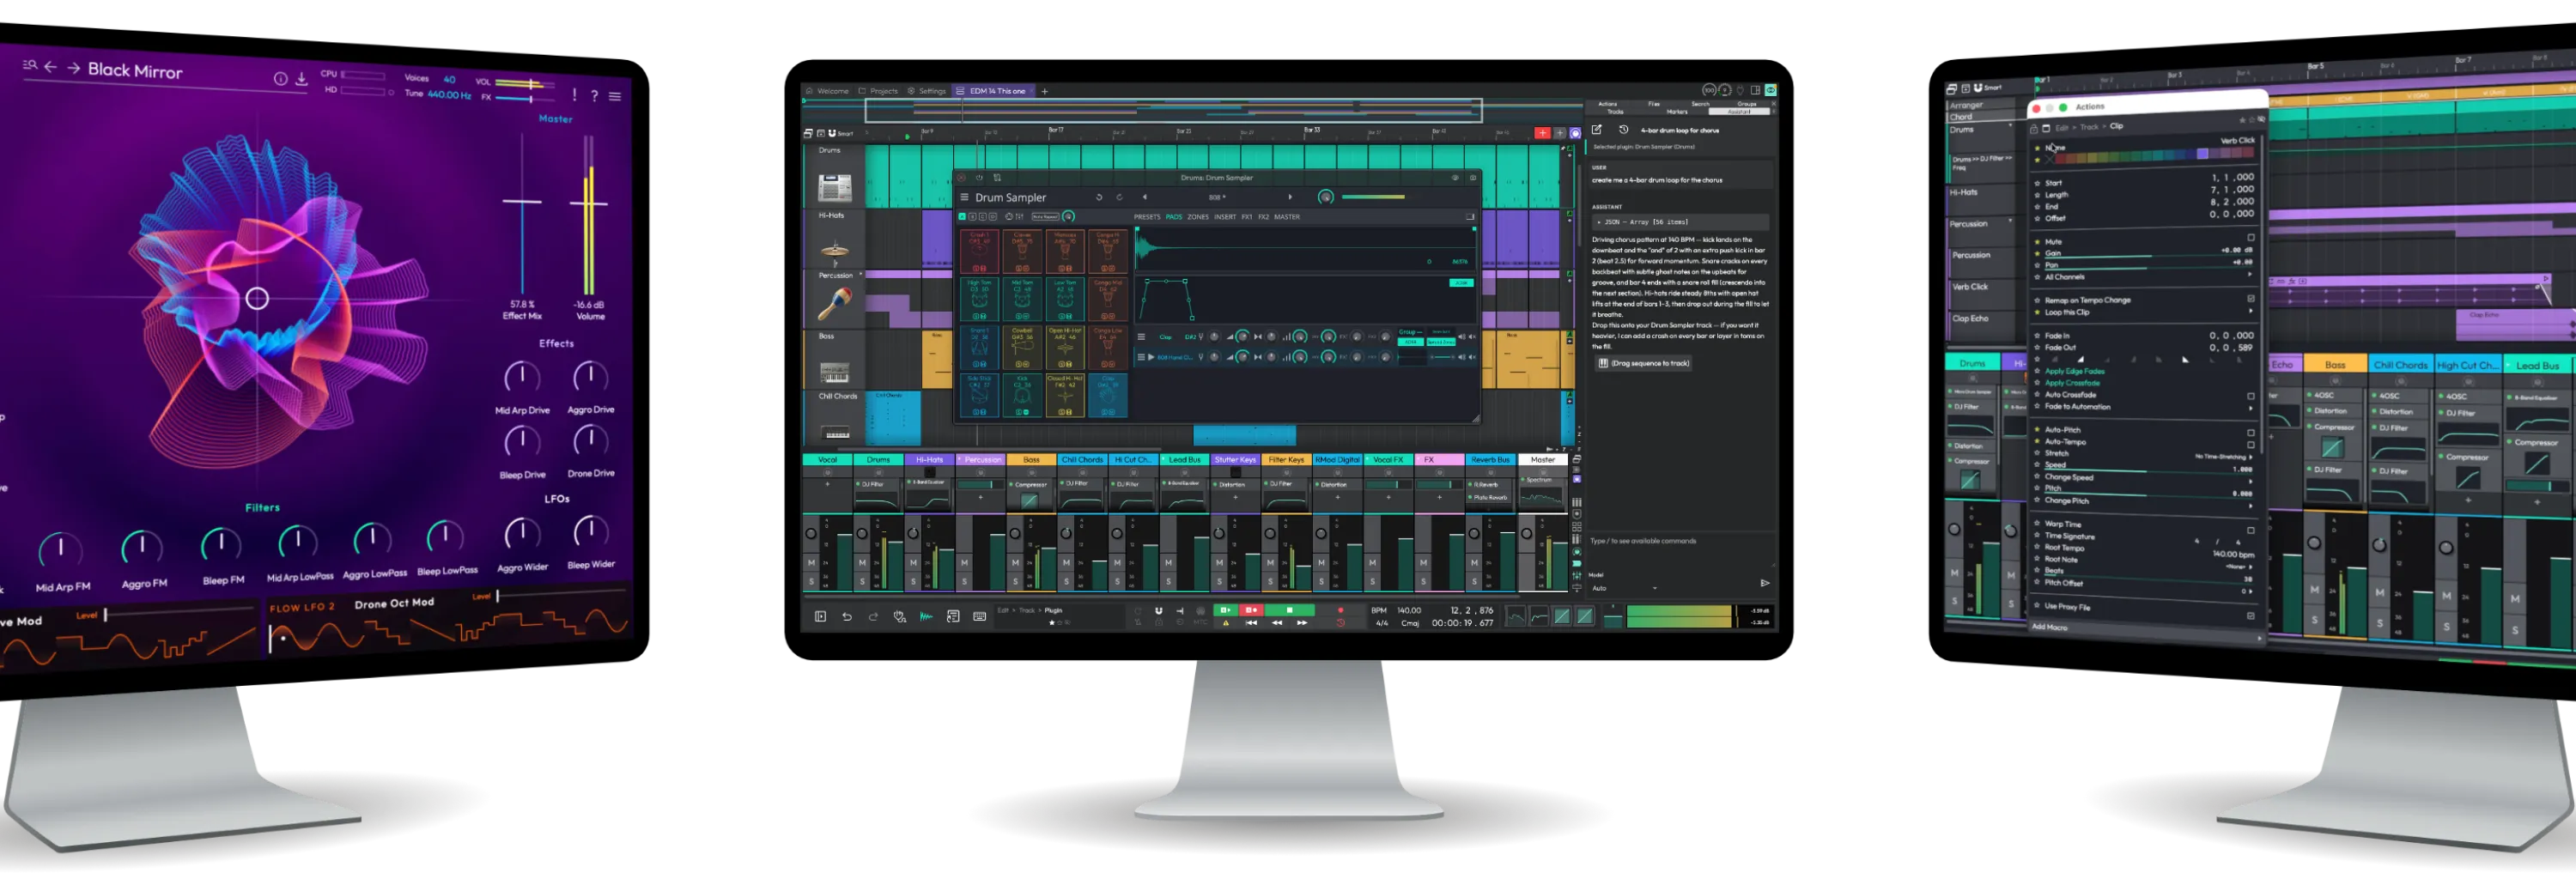Viewport: 2576px width, 873px height.
Task: Switch to MASTER tab in Drum Sampler
Action: click(1286, 217)
